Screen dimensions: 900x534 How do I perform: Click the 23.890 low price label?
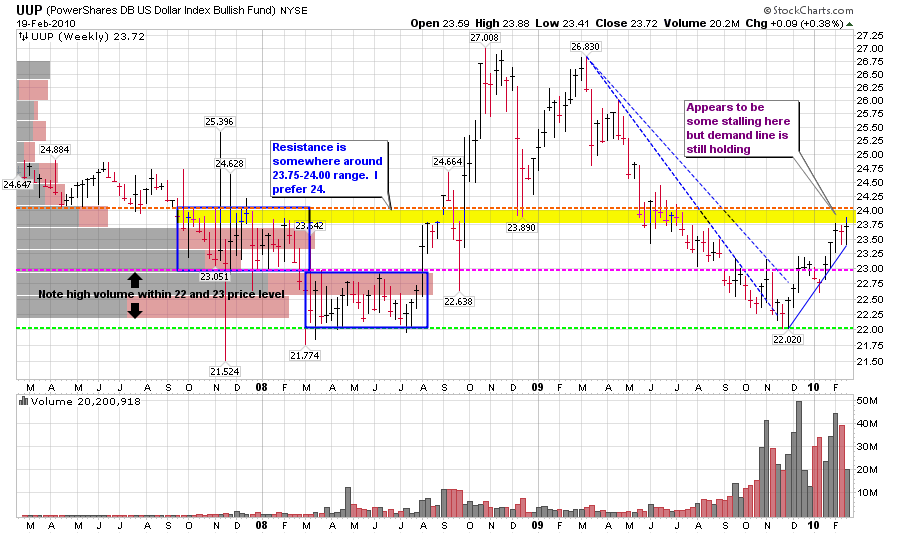(x=521, y=228)
